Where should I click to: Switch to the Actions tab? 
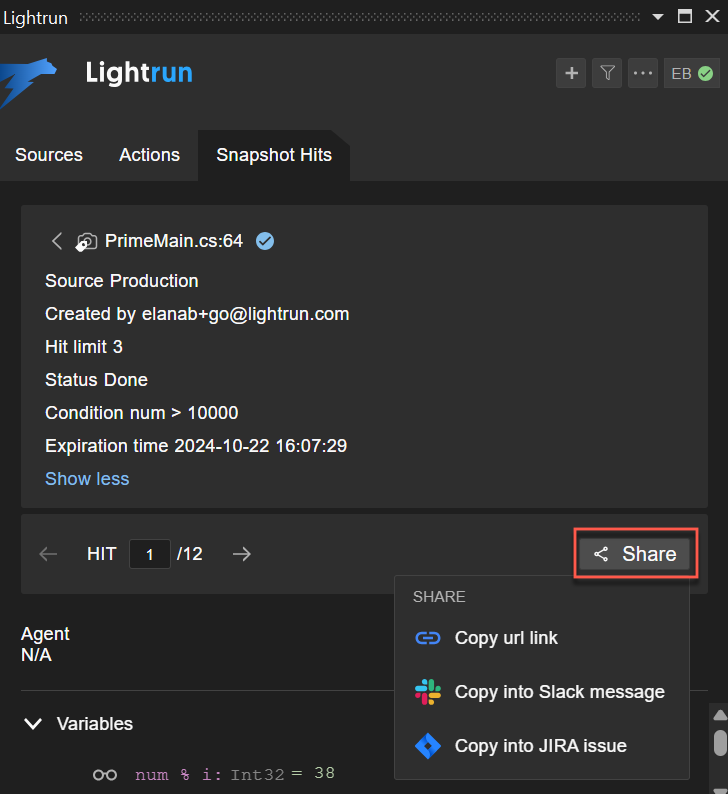pyautogui.click(x=149, y=155)
